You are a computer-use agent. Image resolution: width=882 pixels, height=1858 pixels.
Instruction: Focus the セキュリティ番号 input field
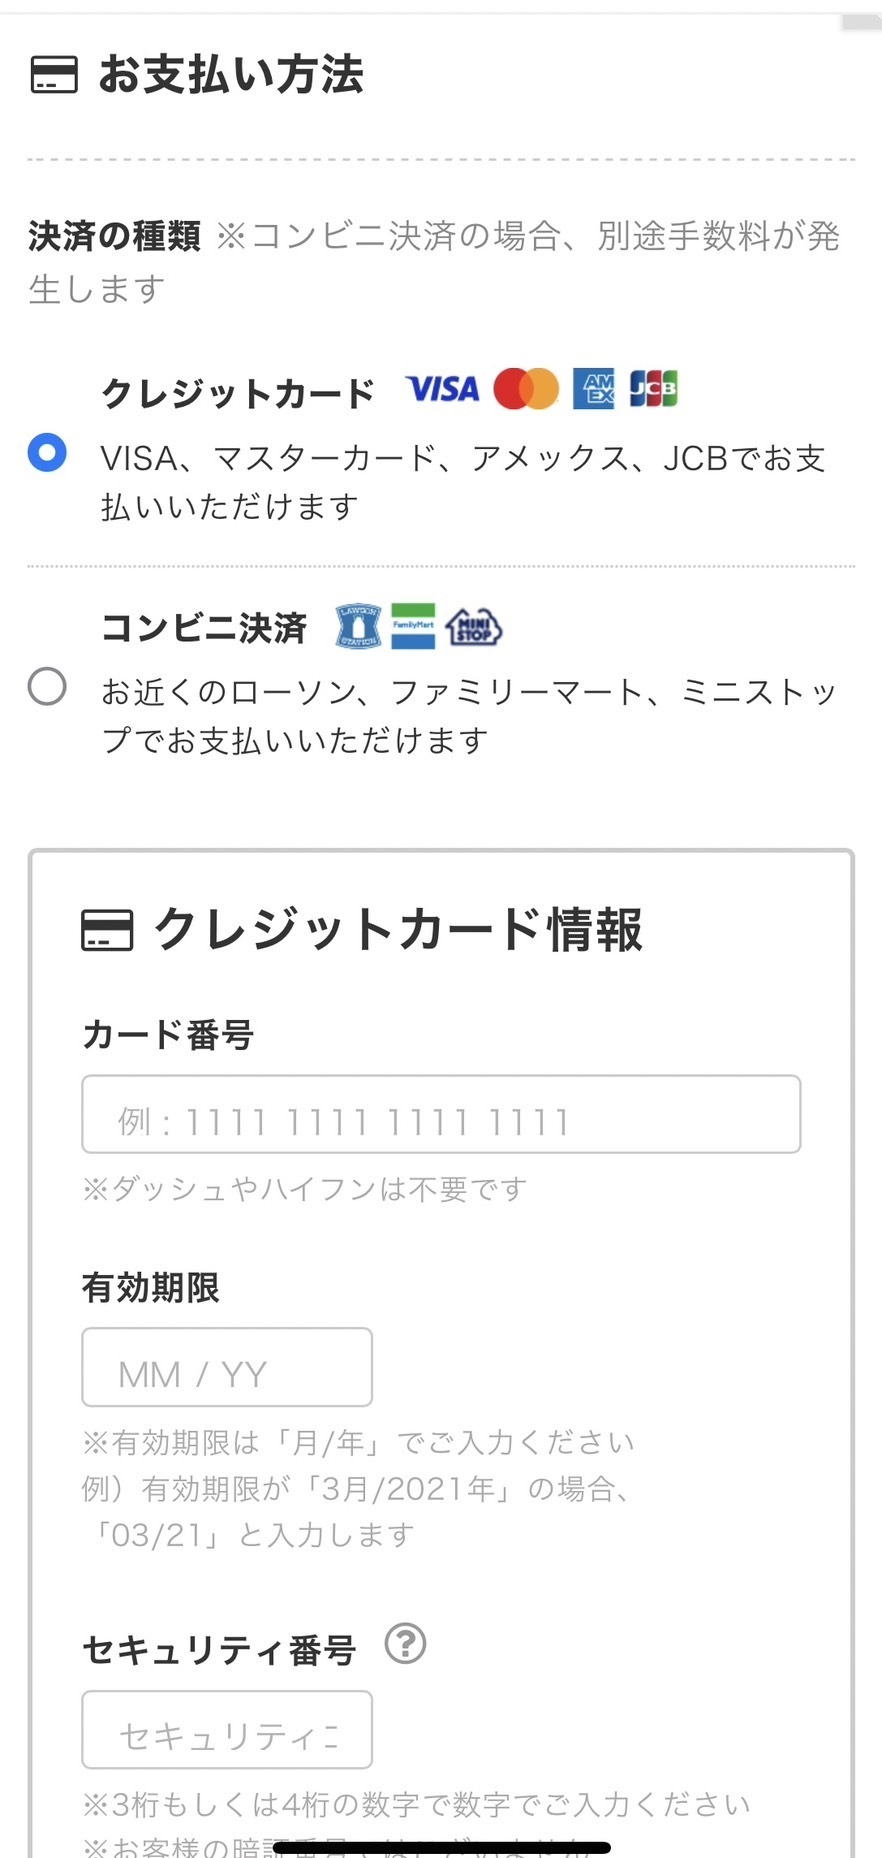(227, 1730)
